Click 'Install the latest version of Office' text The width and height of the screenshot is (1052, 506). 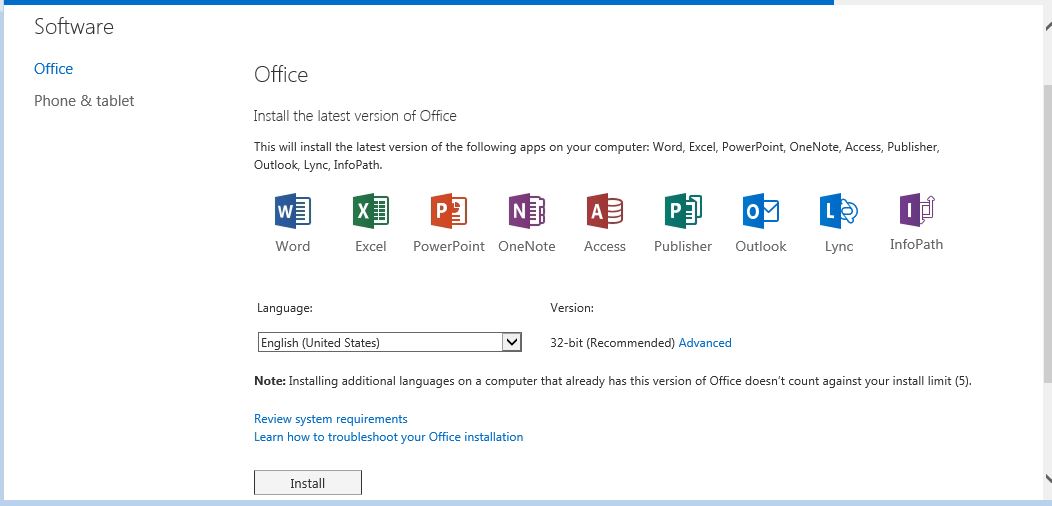point(355,115)
